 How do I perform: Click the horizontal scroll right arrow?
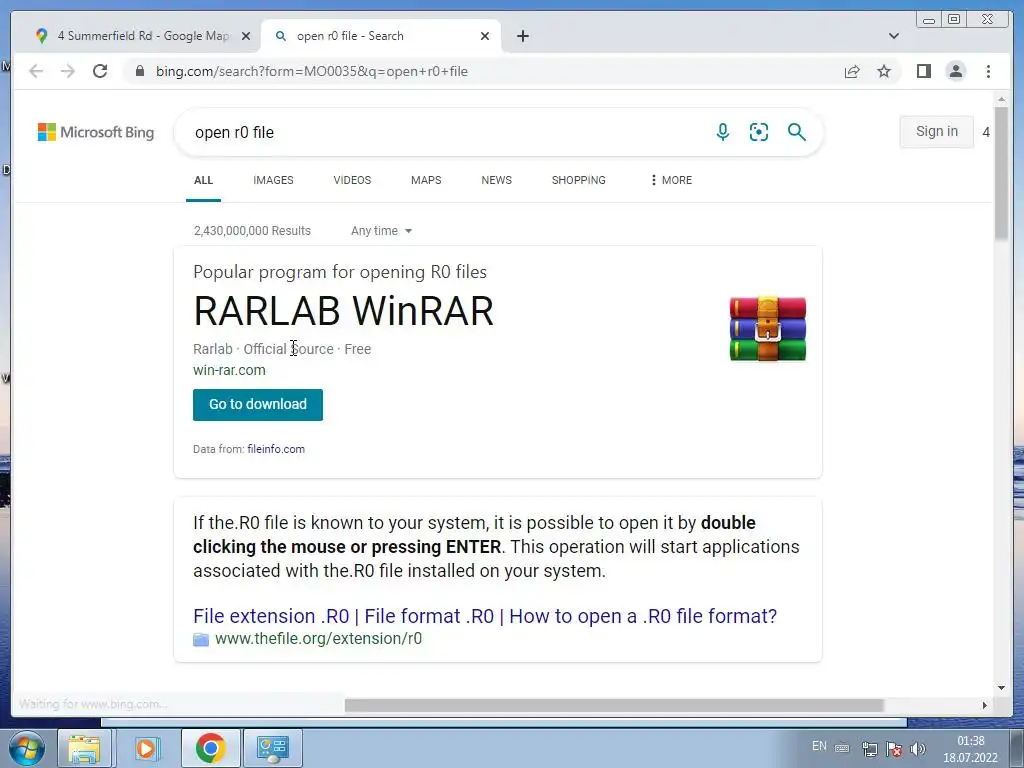(x=984, y=705)
